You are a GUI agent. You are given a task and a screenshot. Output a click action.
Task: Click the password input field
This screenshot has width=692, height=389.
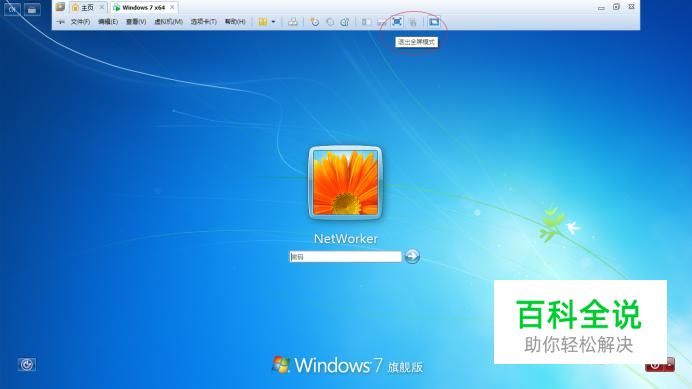345,257
